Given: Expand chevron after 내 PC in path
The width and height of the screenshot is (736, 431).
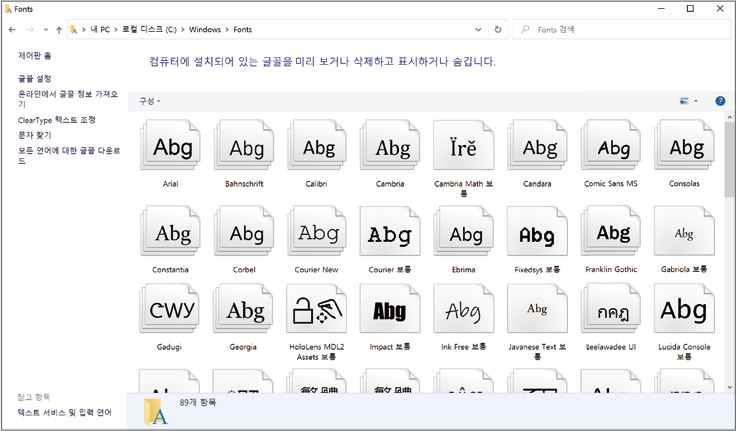Looking at the screenshot, I should [115, 30].
